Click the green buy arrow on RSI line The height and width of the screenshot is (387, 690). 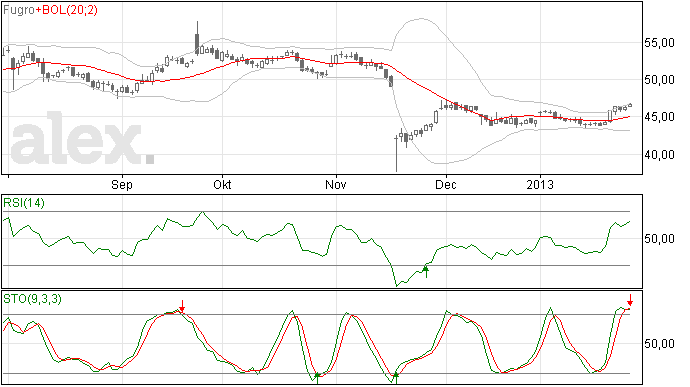coord(426,271)
